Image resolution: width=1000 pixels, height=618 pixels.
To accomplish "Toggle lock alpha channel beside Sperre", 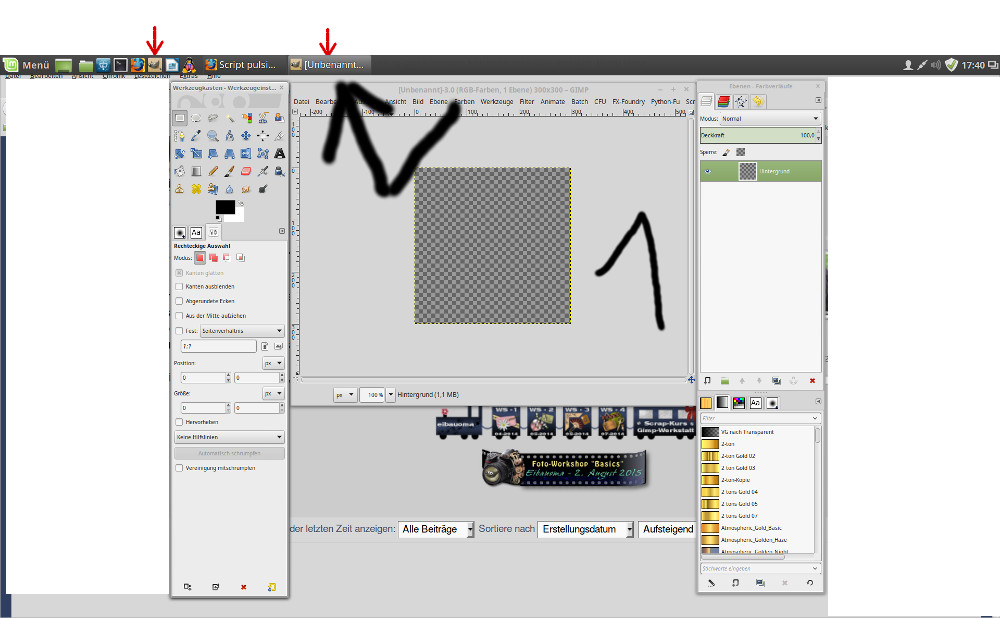I will (x=740, y=152).
